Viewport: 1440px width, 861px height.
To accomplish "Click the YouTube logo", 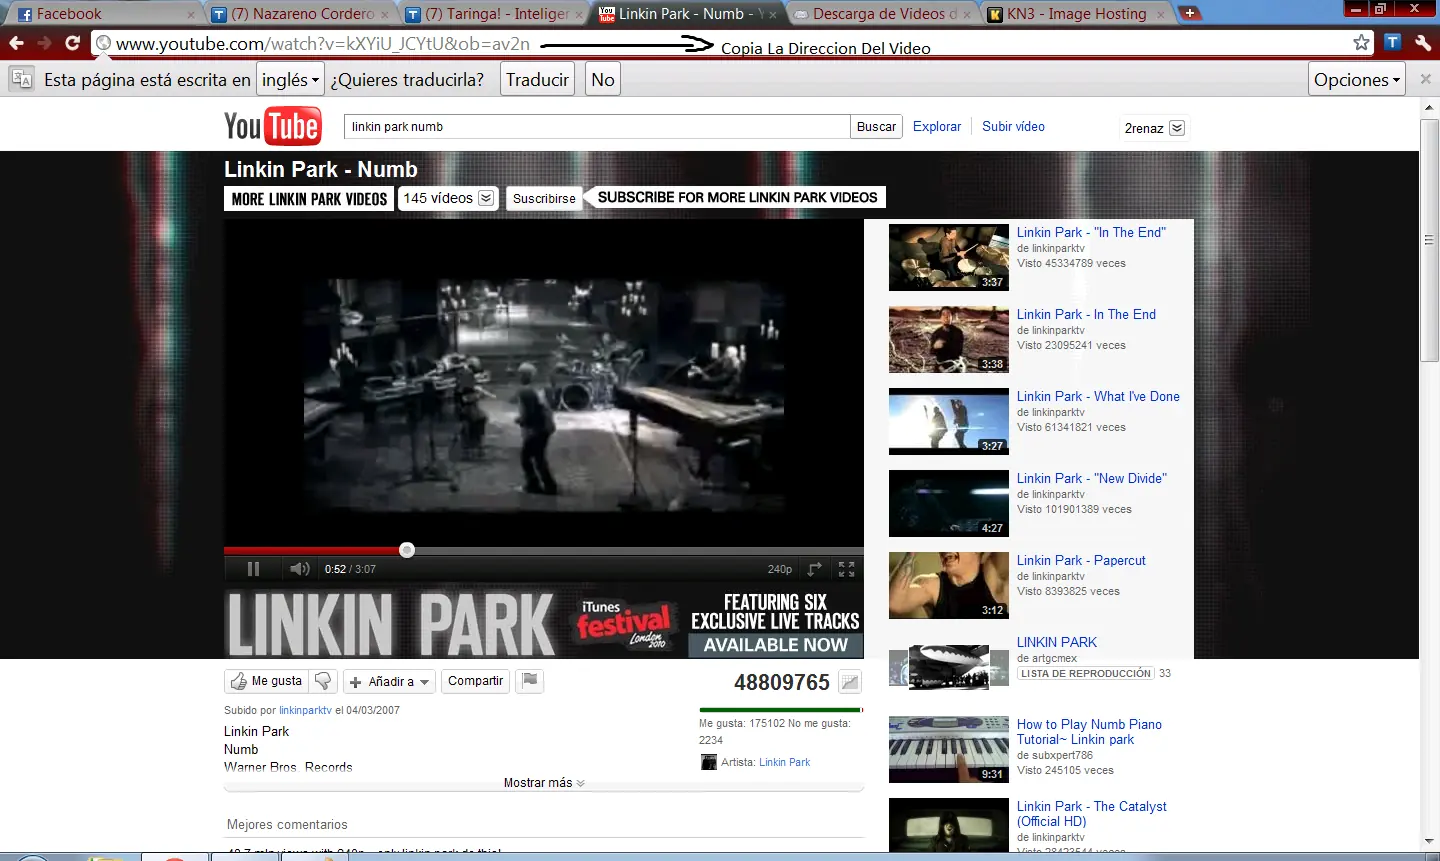I will click(273, 125).
